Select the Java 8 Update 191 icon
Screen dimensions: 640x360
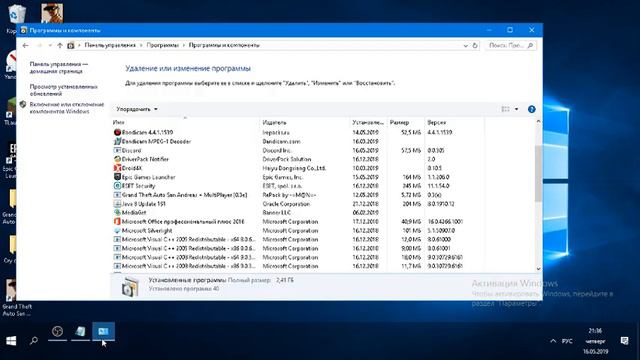117,204
